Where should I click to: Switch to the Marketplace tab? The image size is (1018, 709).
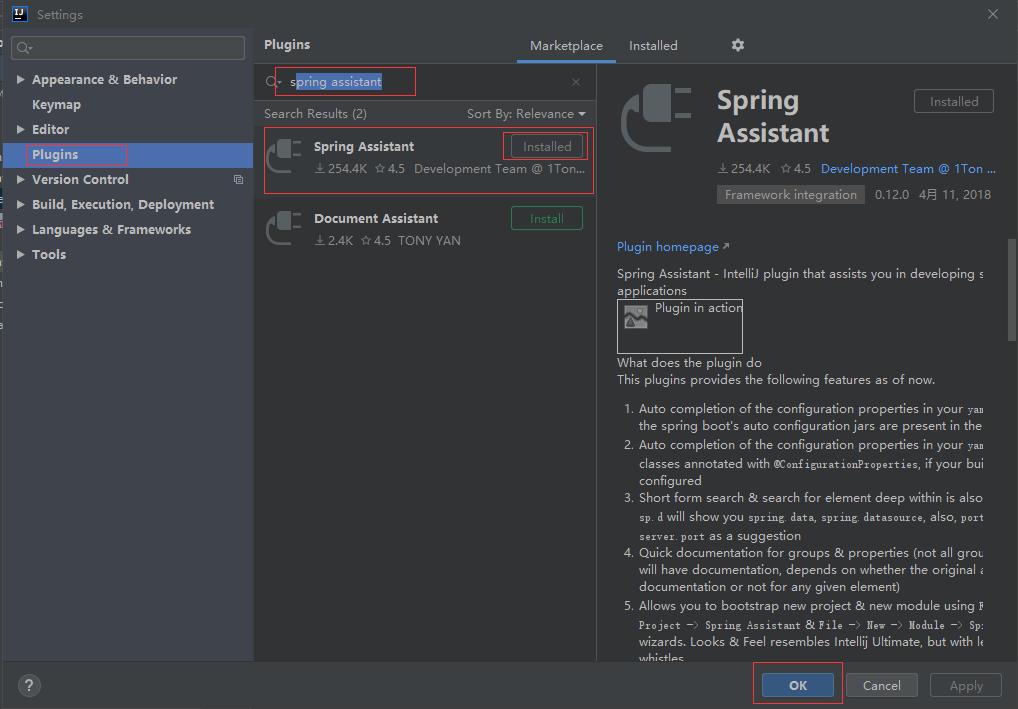click(566, 45)
